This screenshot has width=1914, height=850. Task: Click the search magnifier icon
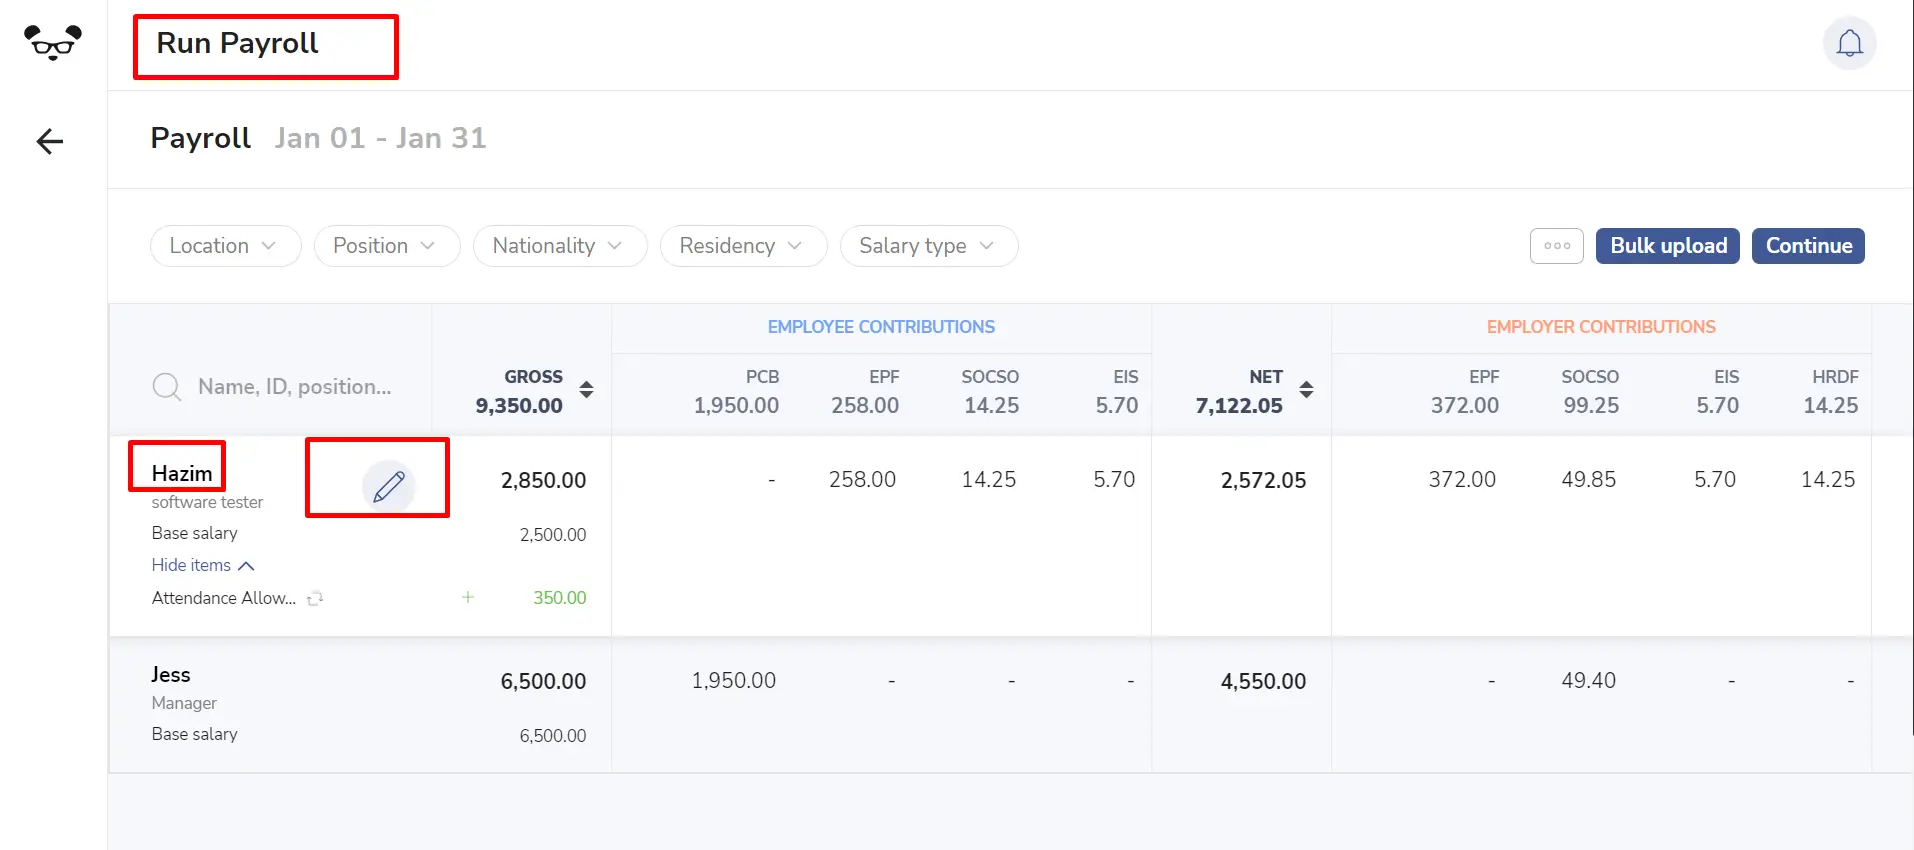click(x=167, y=387)
